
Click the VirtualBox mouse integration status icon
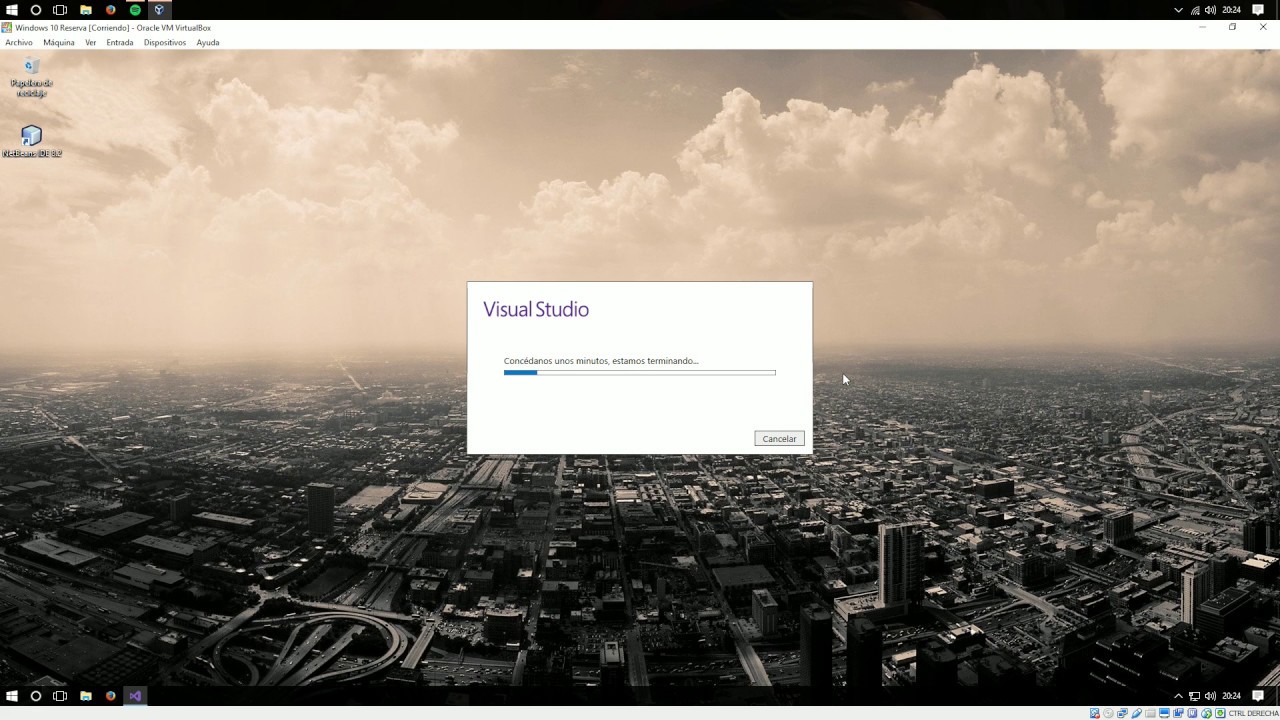(x=1206, y=713)
